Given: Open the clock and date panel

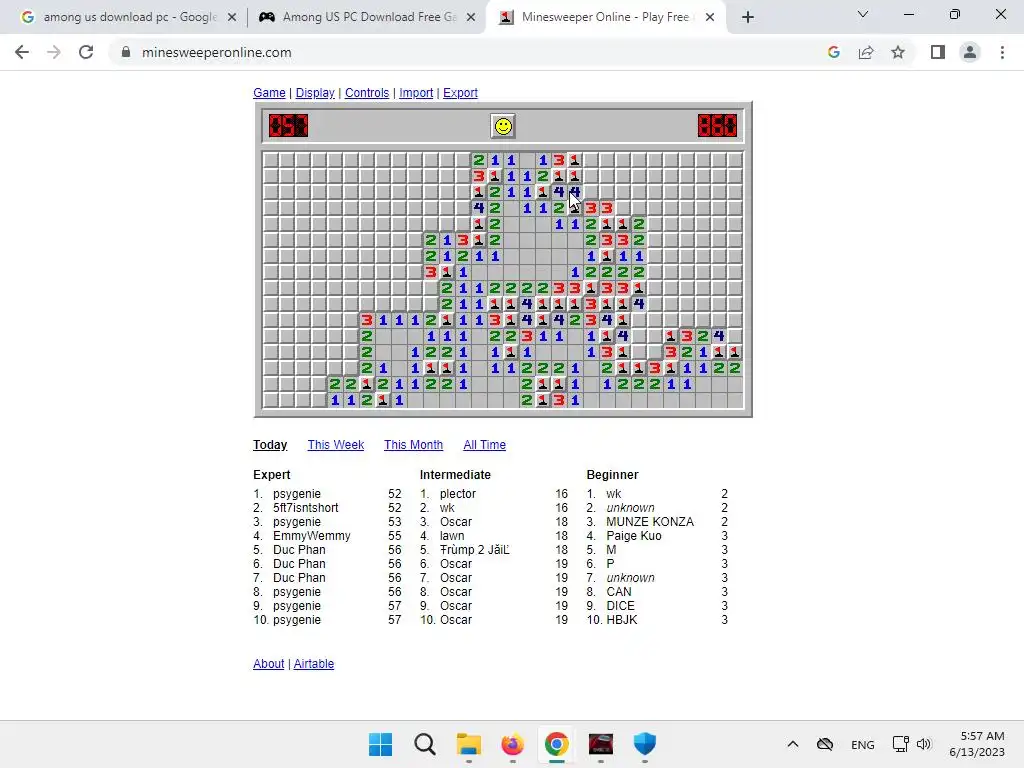Looking at the screenshot, I should [x=977, y=744].
